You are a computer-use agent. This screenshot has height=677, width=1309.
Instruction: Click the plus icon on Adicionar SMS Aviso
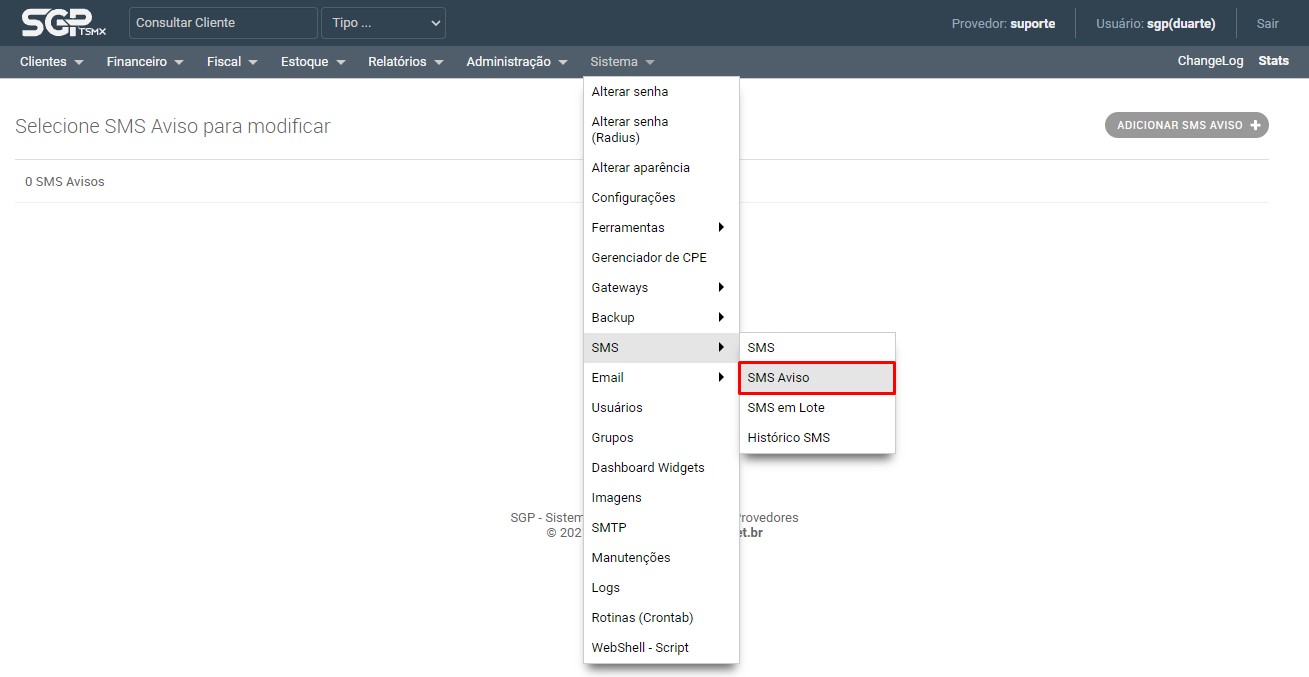1255,126
